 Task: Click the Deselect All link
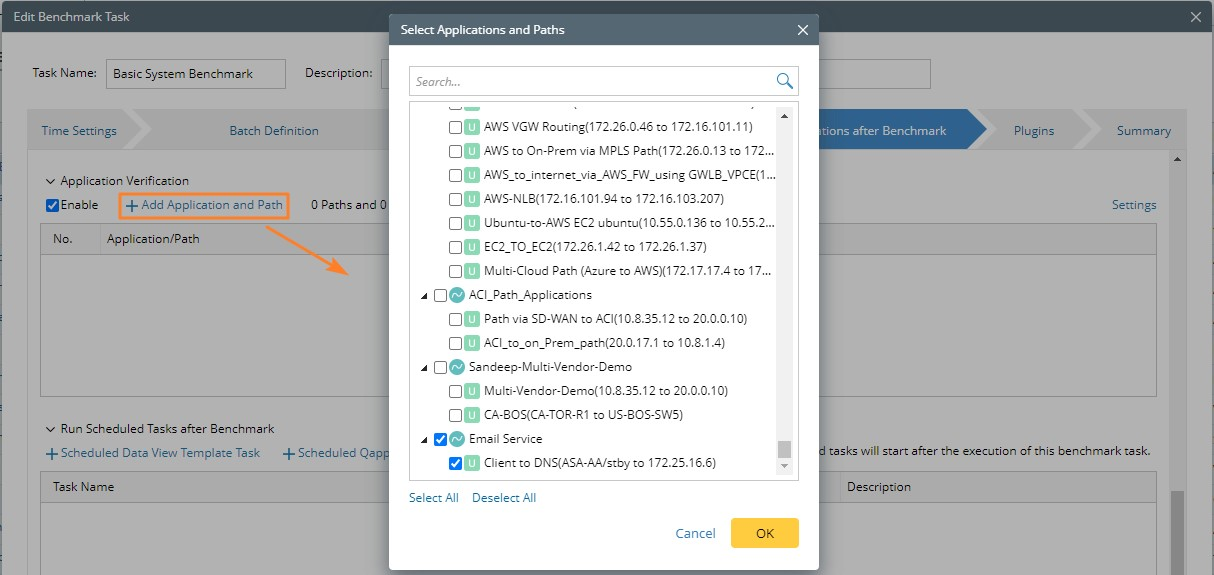504,498
